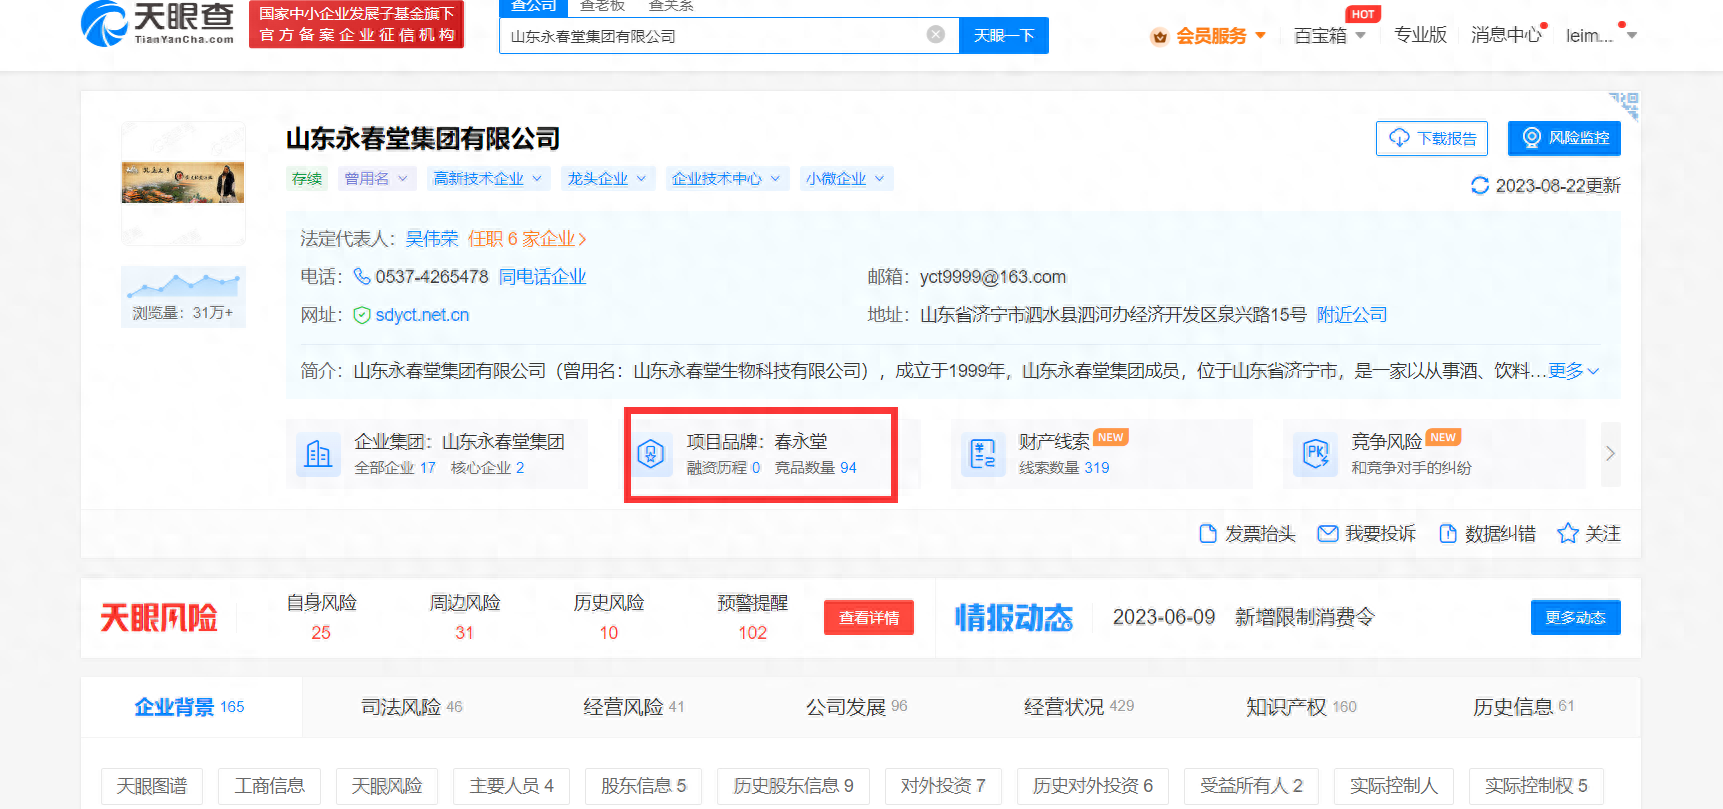Click the 天眼一下 search button

tap(1004, 36)
